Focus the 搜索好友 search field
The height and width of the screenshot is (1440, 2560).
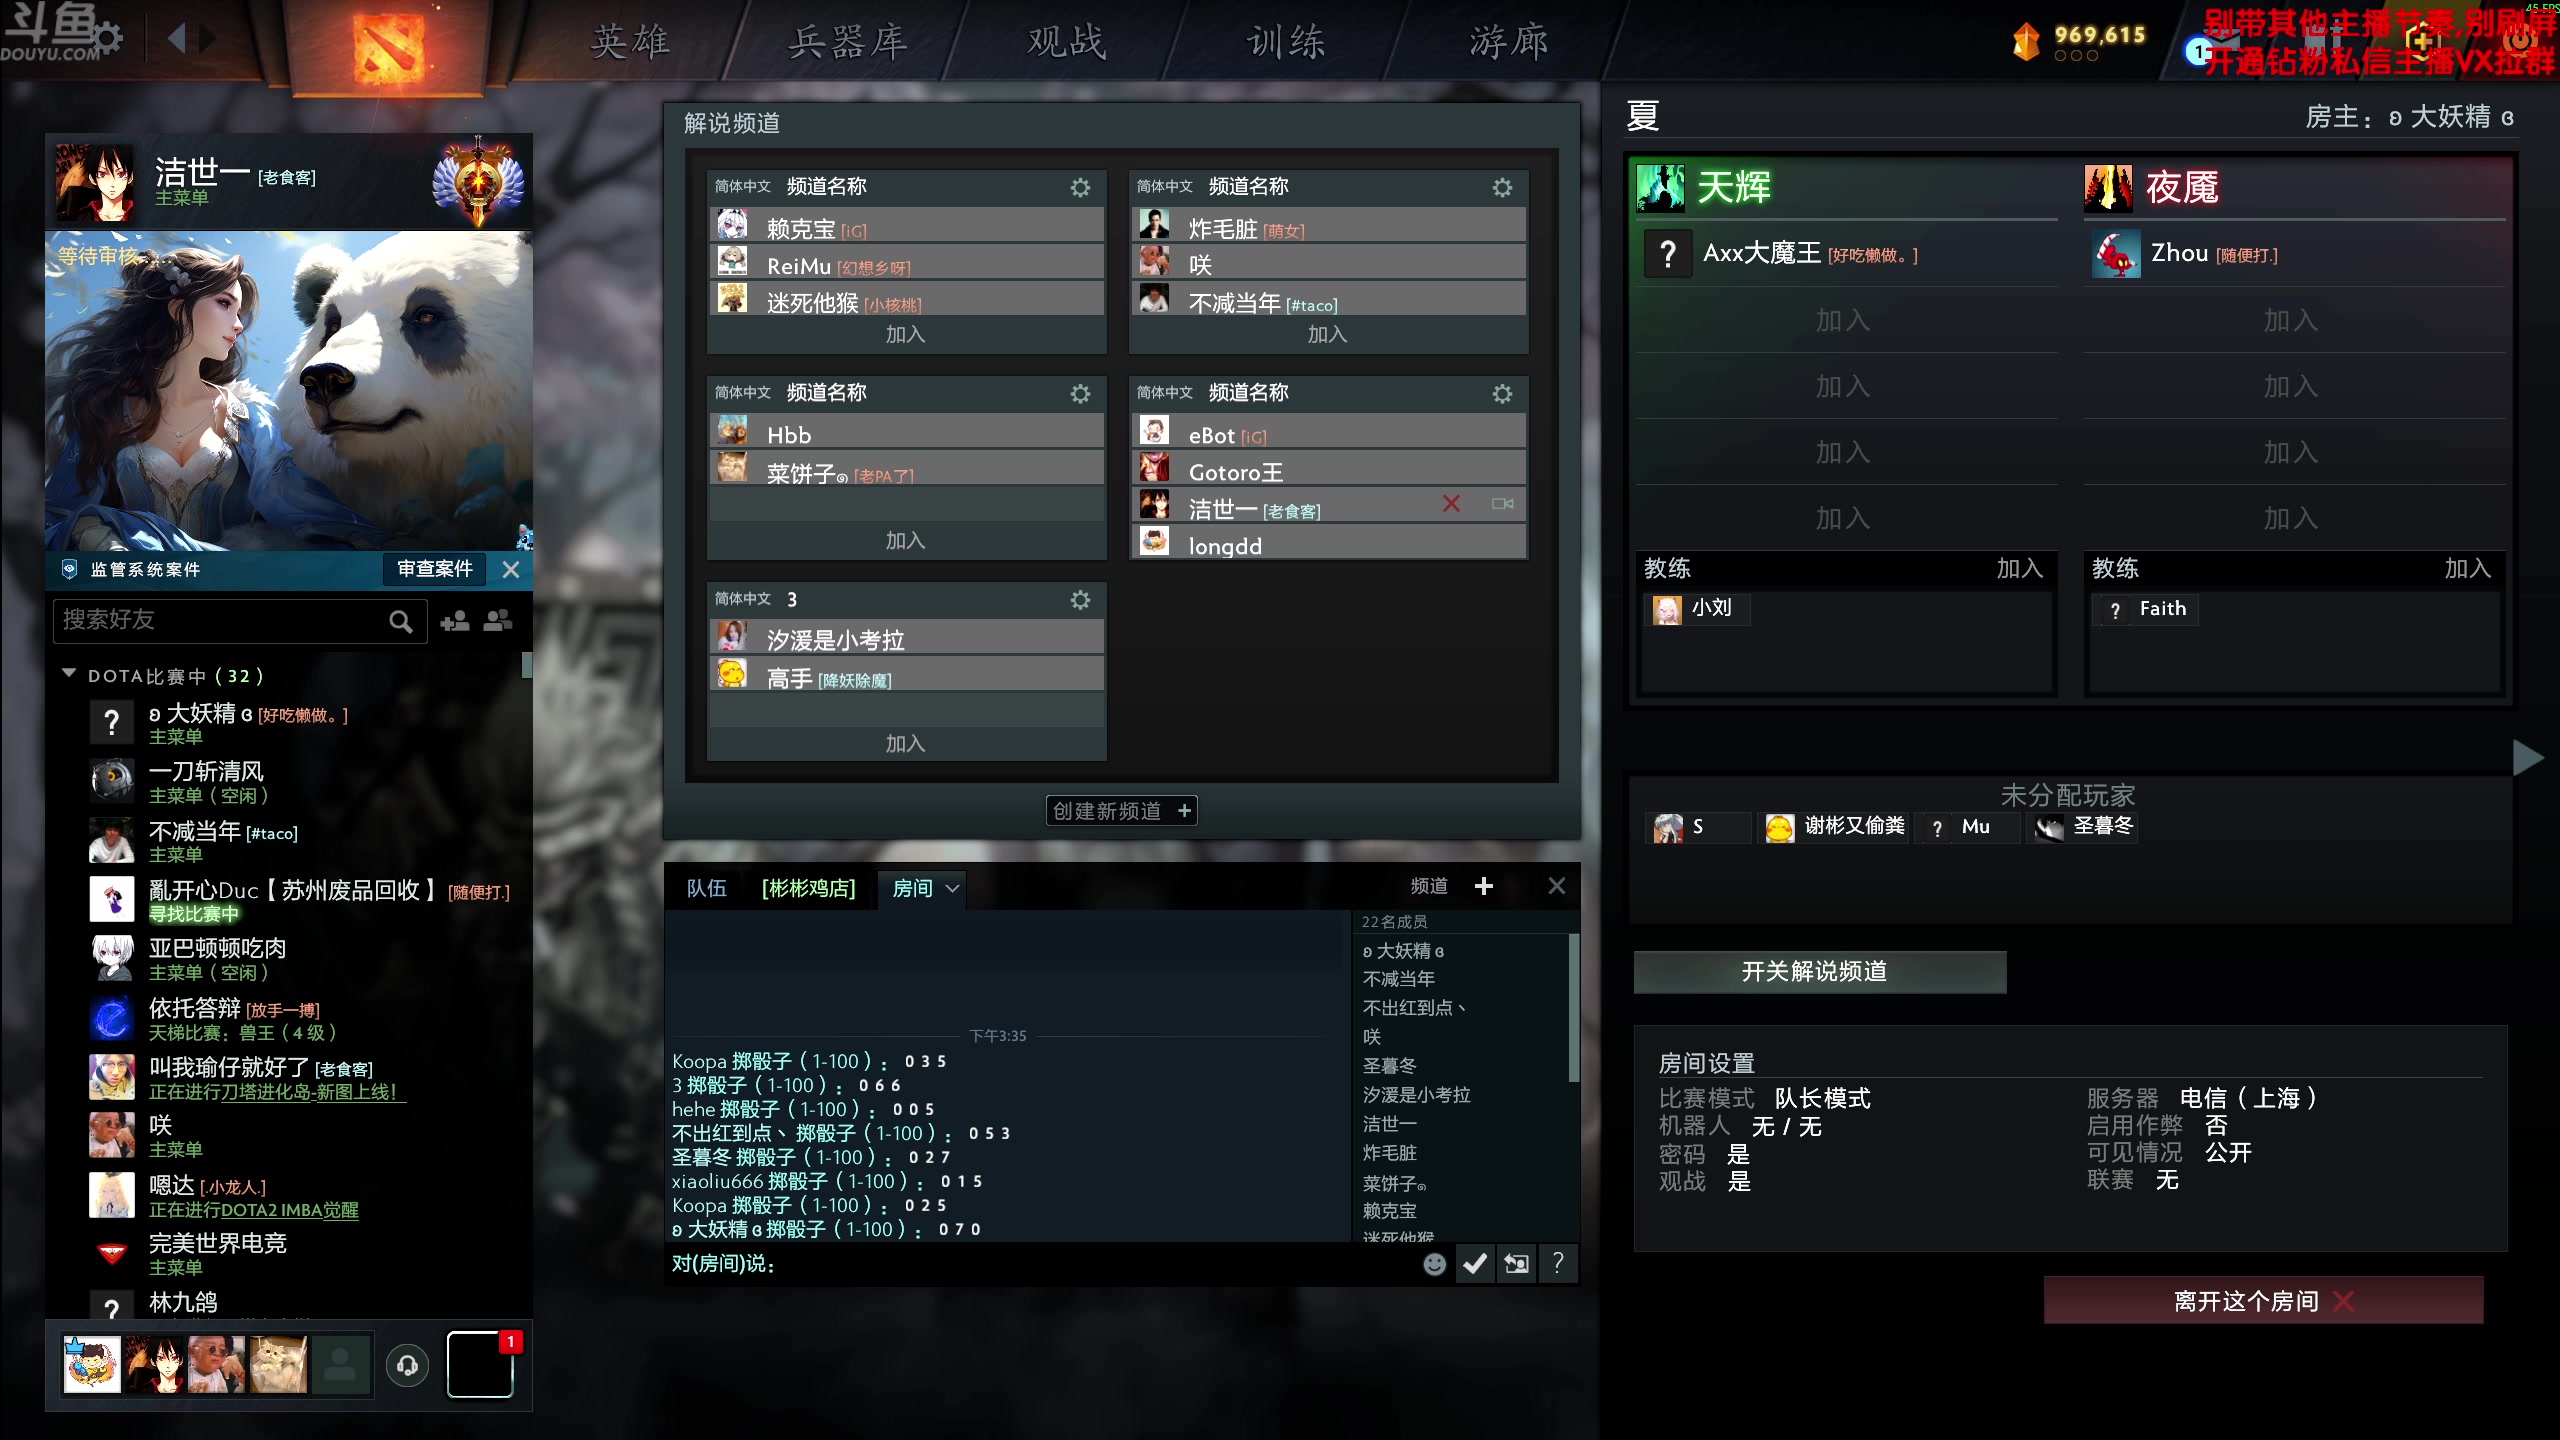220,620
